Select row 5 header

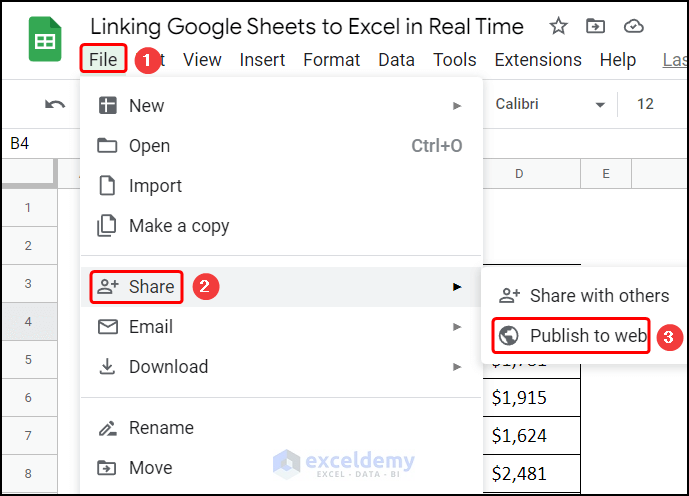[29, 360]
